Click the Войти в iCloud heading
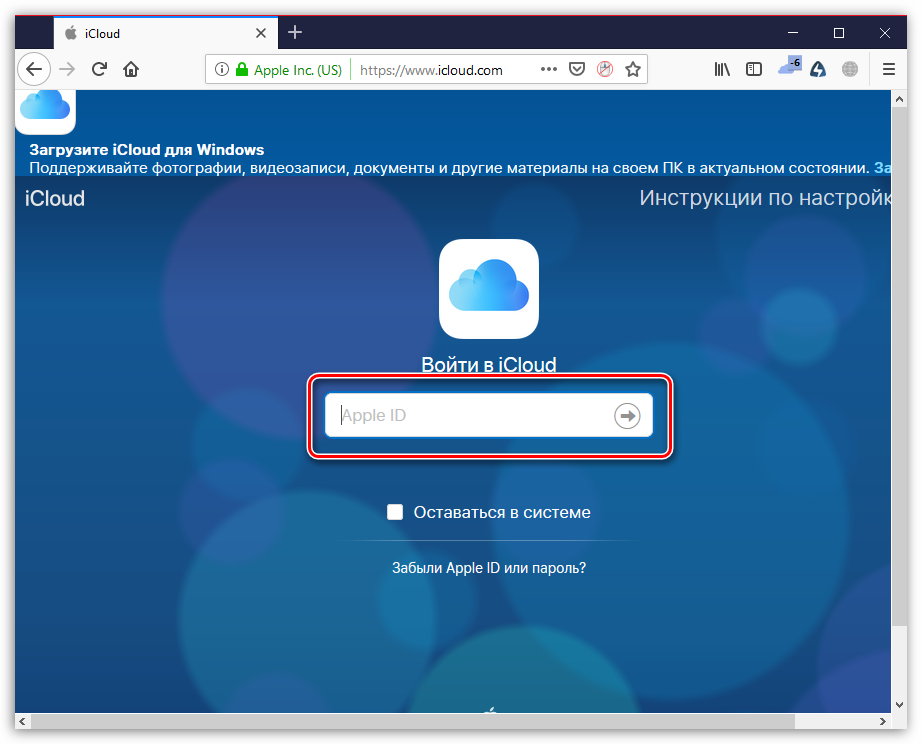The image size is (922, 744). point(489,365)
